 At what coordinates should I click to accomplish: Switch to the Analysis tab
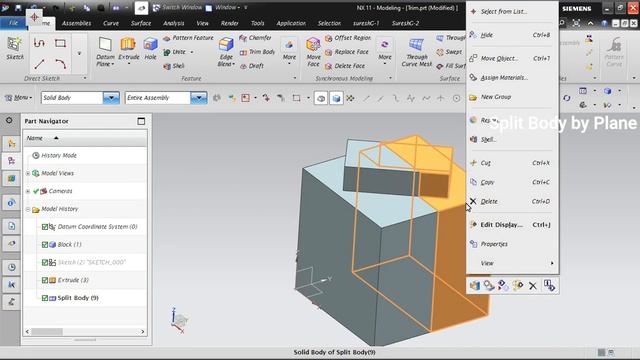[173, 23]
